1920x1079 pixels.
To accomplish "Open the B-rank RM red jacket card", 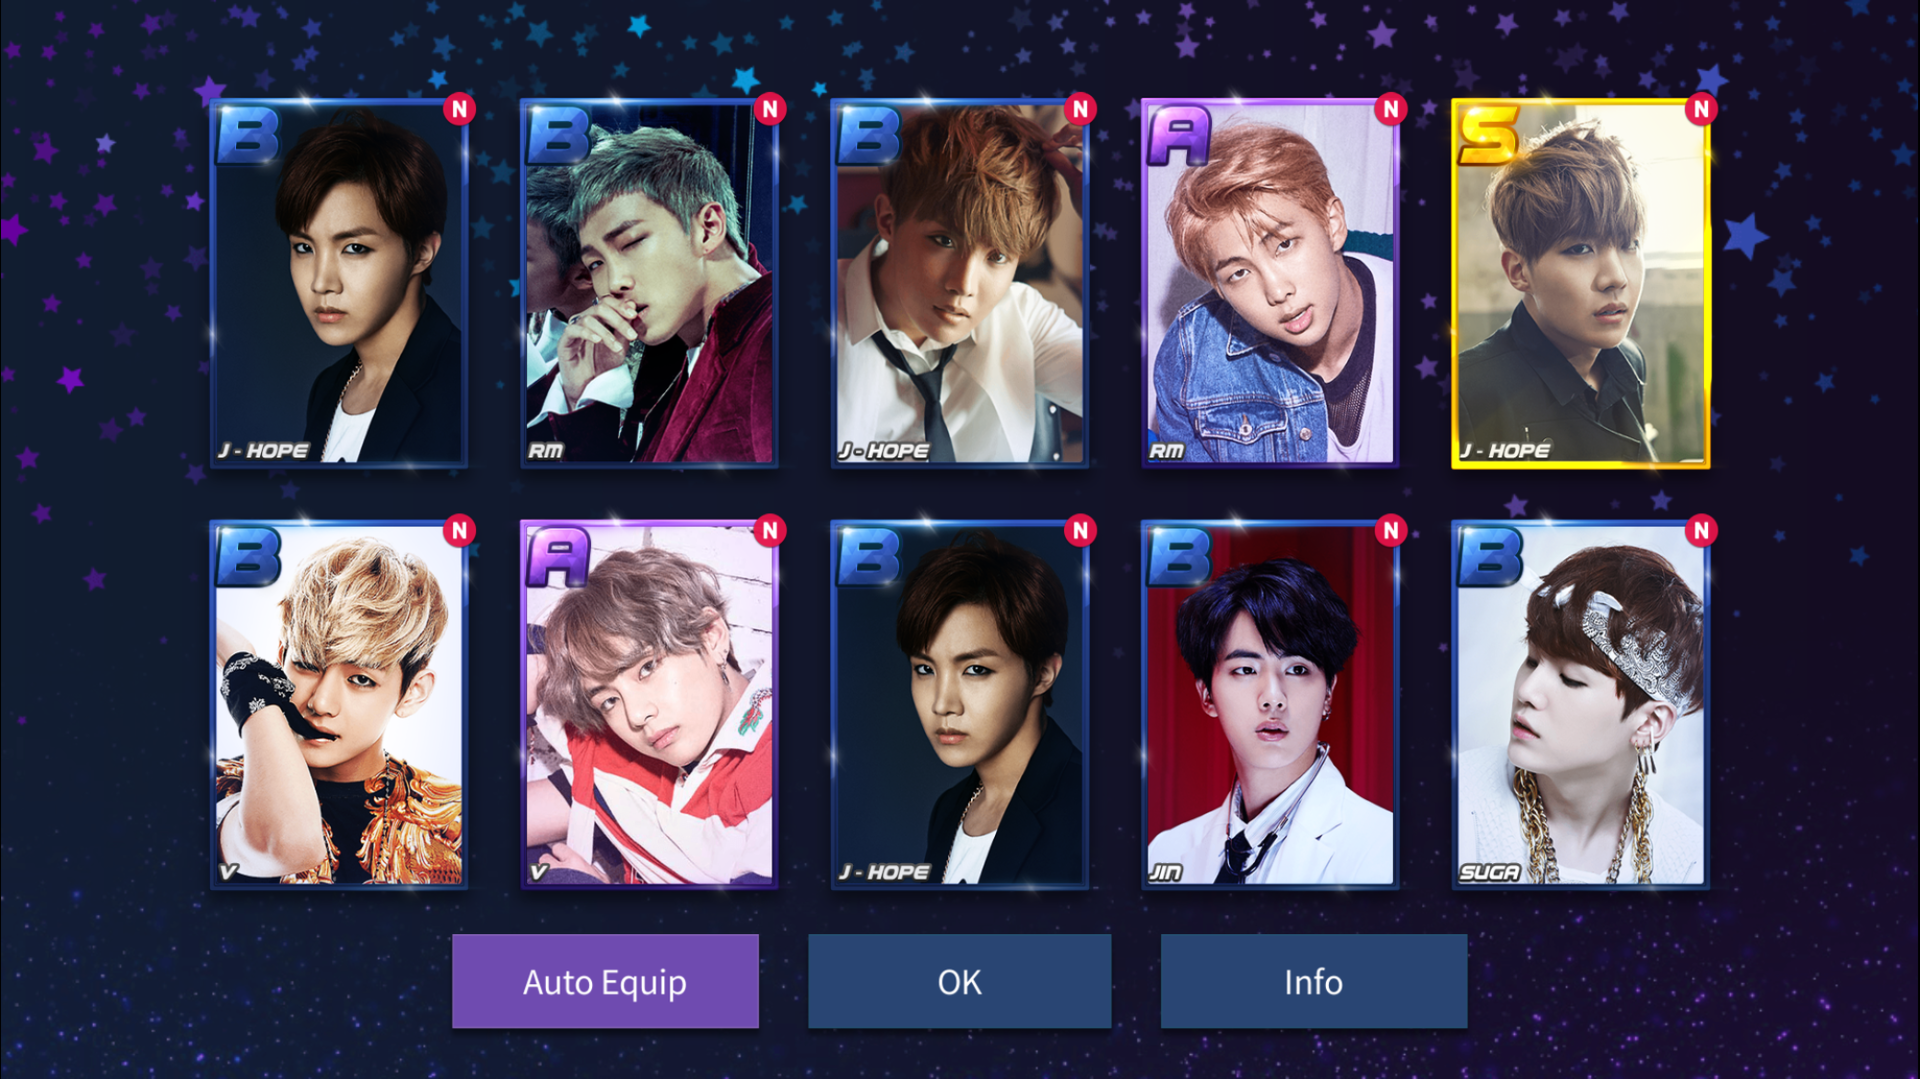I will coord(649,283).
